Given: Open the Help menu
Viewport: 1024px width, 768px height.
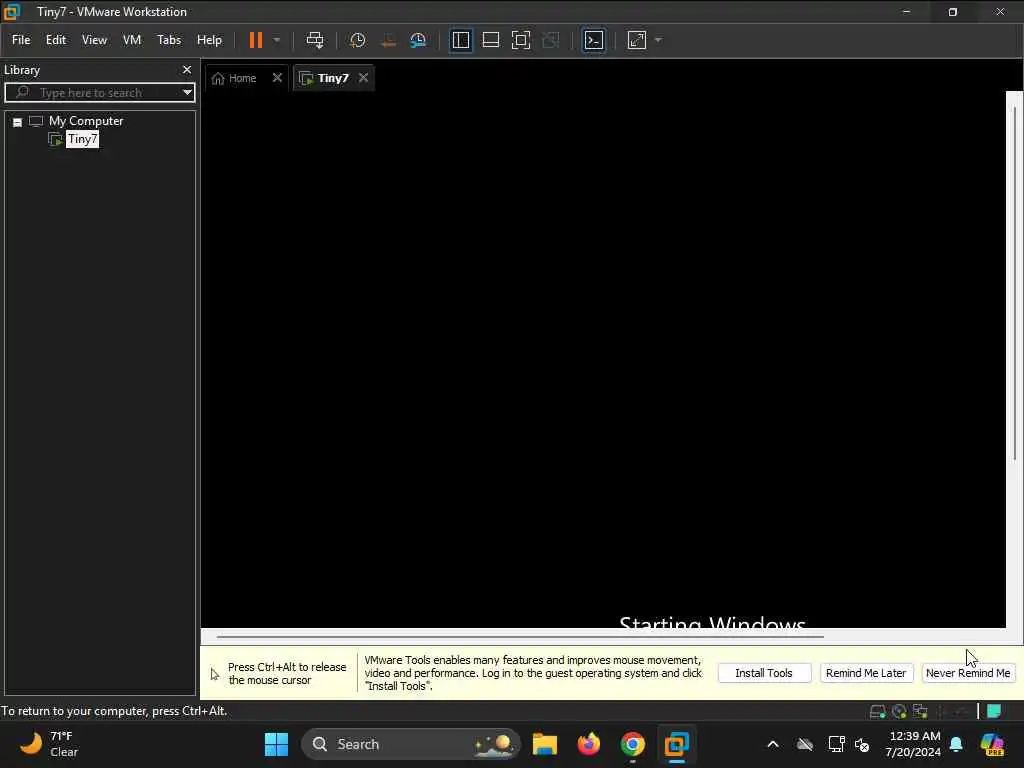Looking at the screenshot, I should (209, 40).
